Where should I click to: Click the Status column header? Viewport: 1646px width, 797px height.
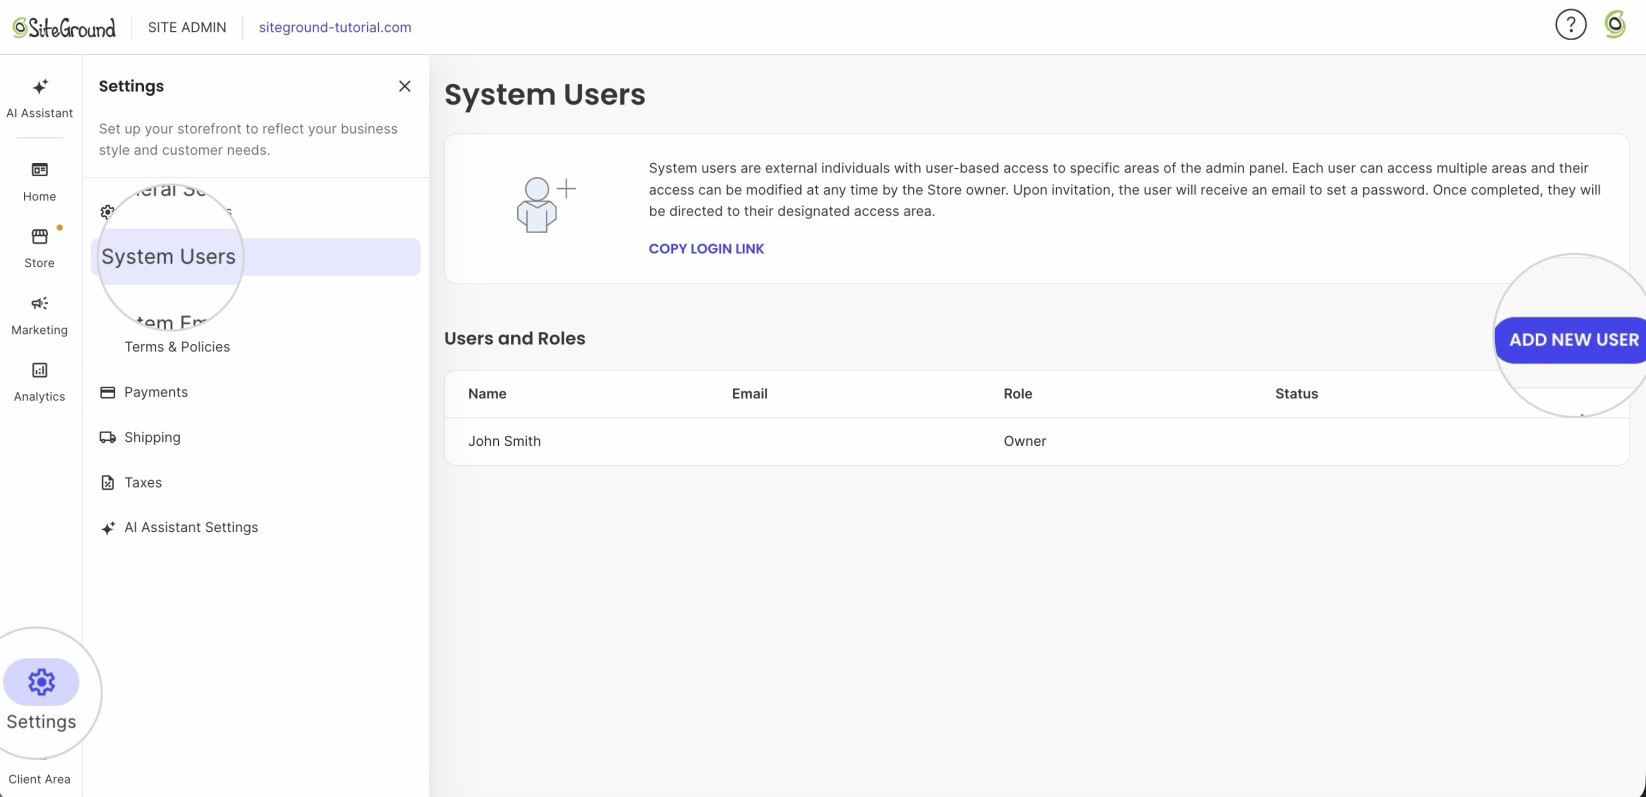(1297, 394)
